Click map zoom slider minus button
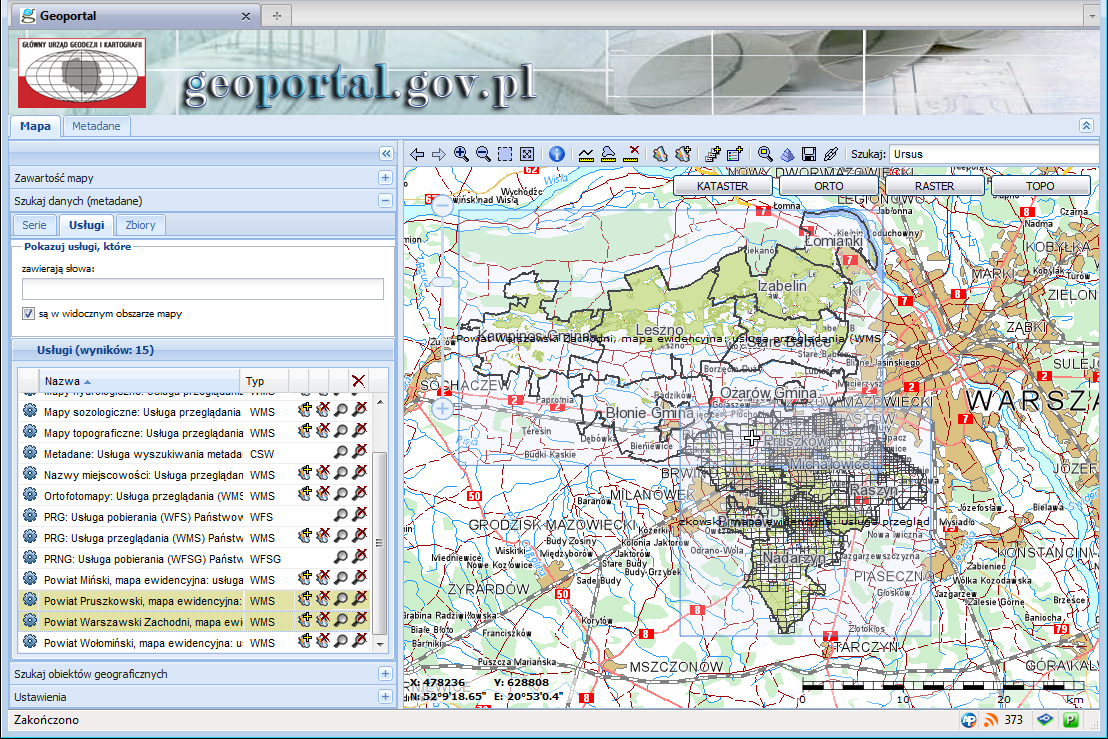The width and height of the screenshot is (1108, 739). (442, 206)
